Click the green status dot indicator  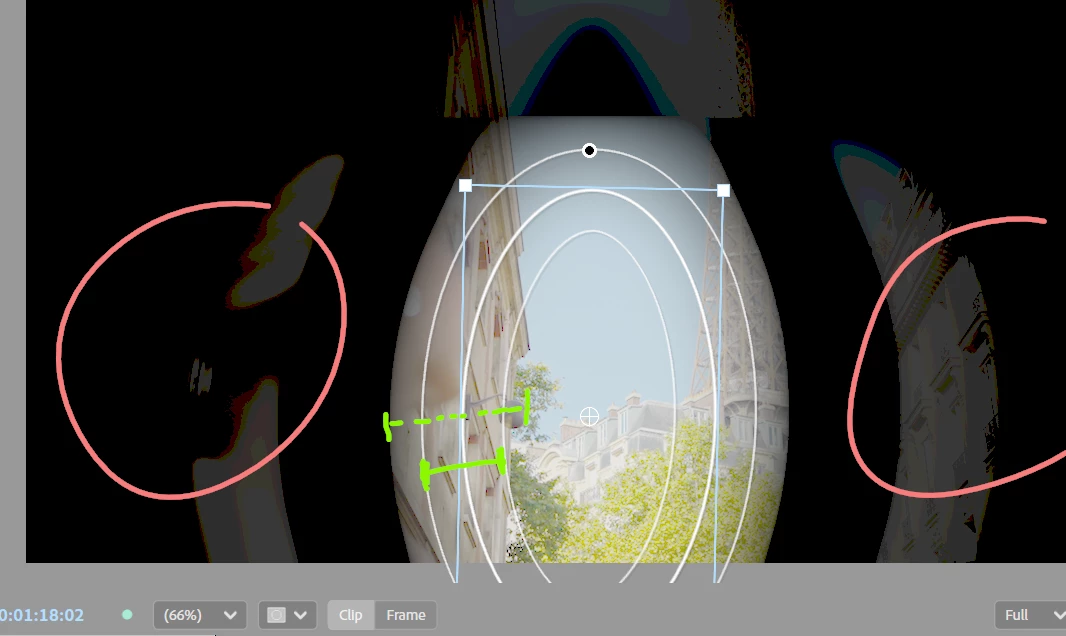(x=127, y=615)
